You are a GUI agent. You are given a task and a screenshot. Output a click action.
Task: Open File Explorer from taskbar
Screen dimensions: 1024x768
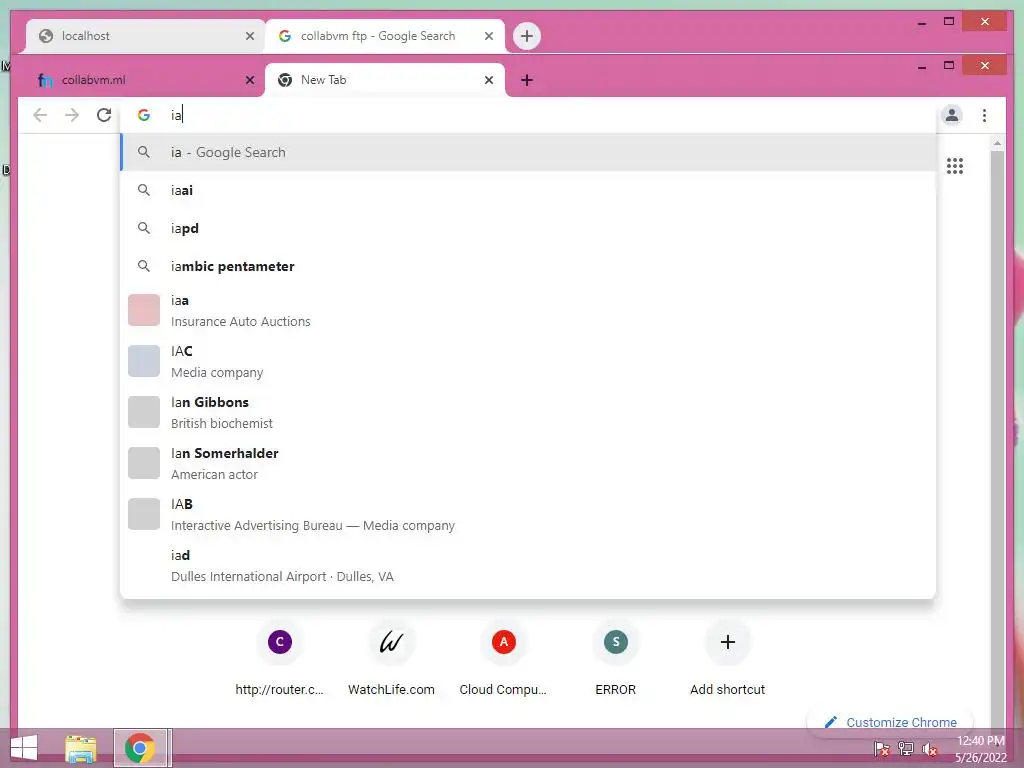81,748
